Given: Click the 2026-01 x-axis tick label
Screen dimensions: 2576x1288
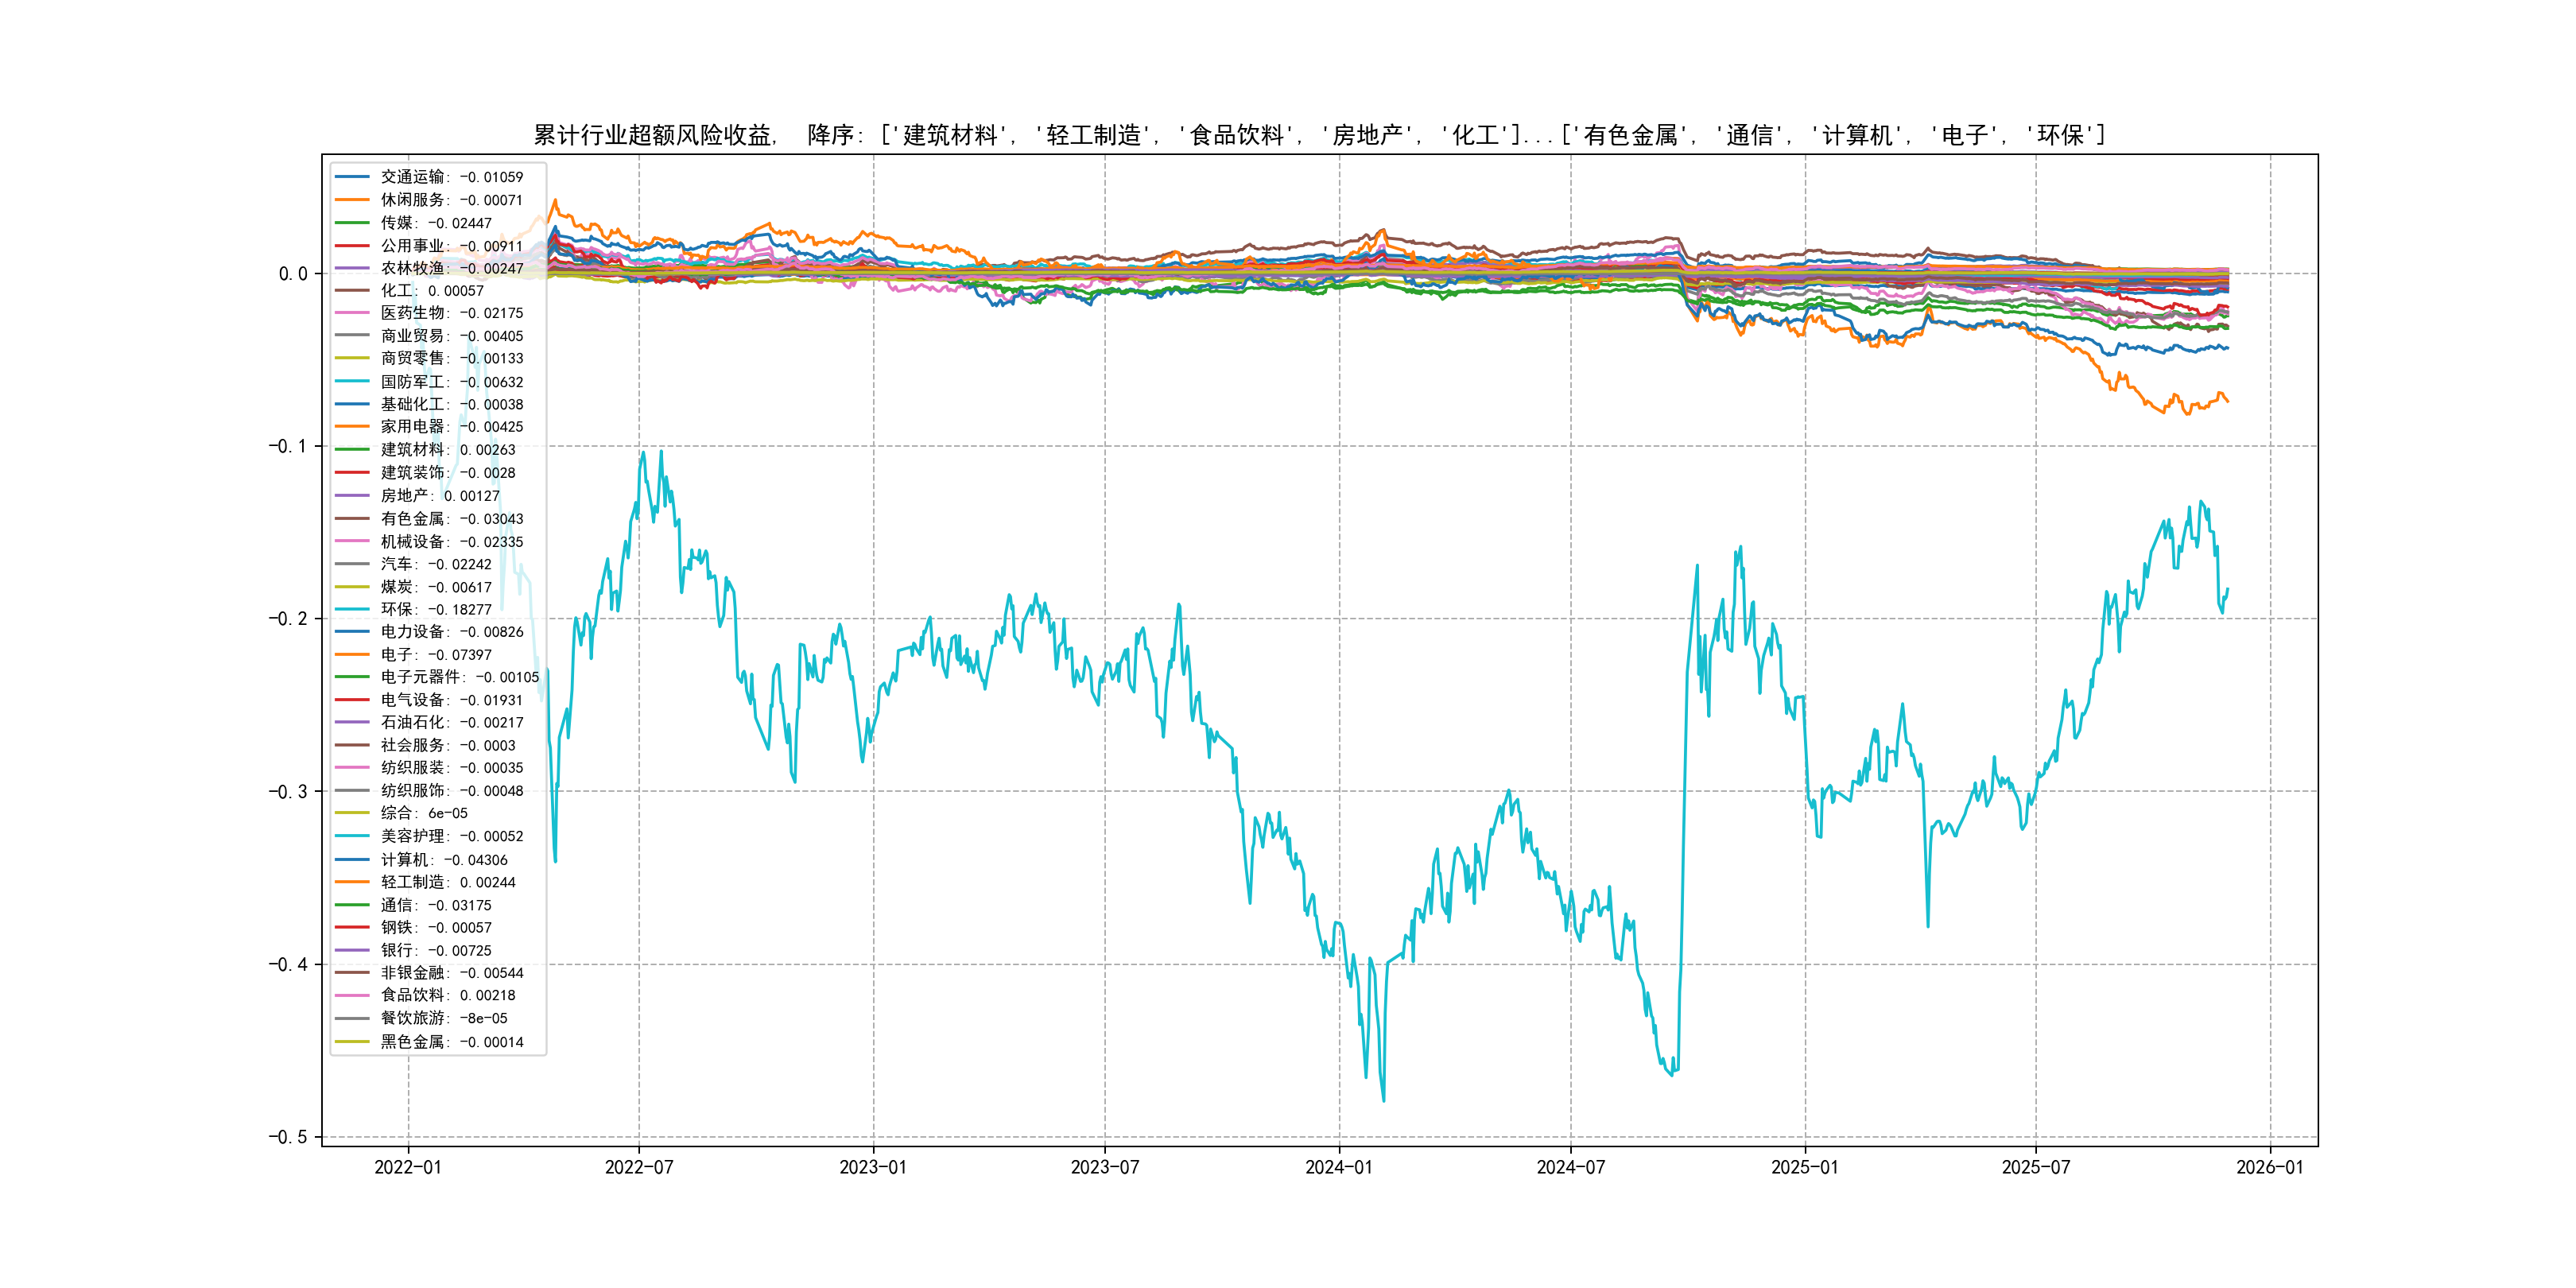Looking at the screenshot, I should [x=2269, y=1167].
